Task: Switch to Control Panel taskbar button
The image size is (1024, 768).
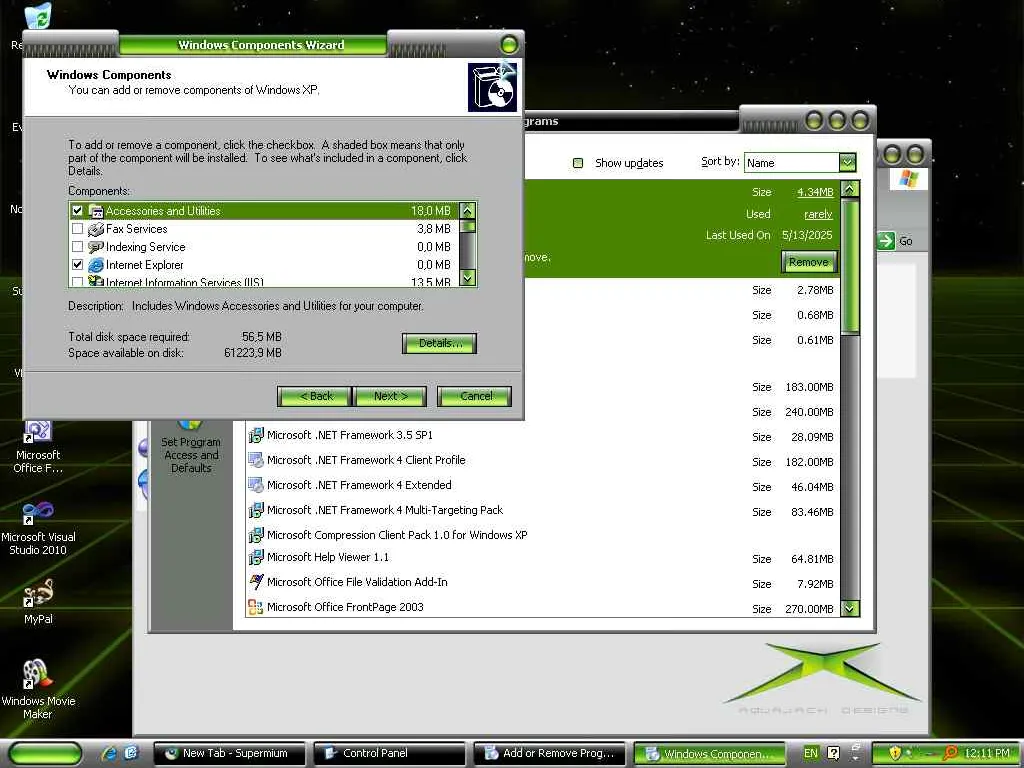Action: click(x=389, y=754)
